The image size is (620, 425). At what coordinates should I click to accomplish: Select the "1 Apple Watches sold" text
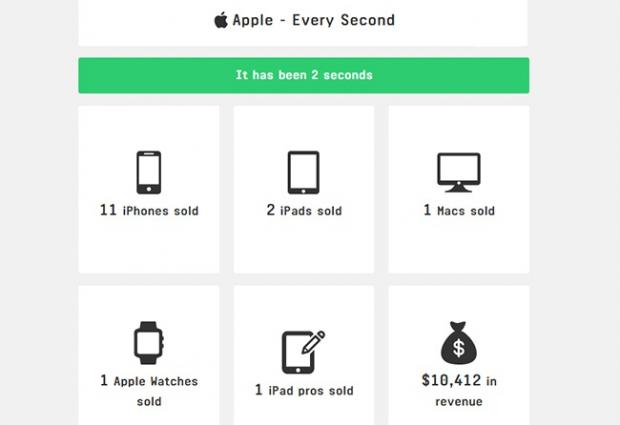149,391
